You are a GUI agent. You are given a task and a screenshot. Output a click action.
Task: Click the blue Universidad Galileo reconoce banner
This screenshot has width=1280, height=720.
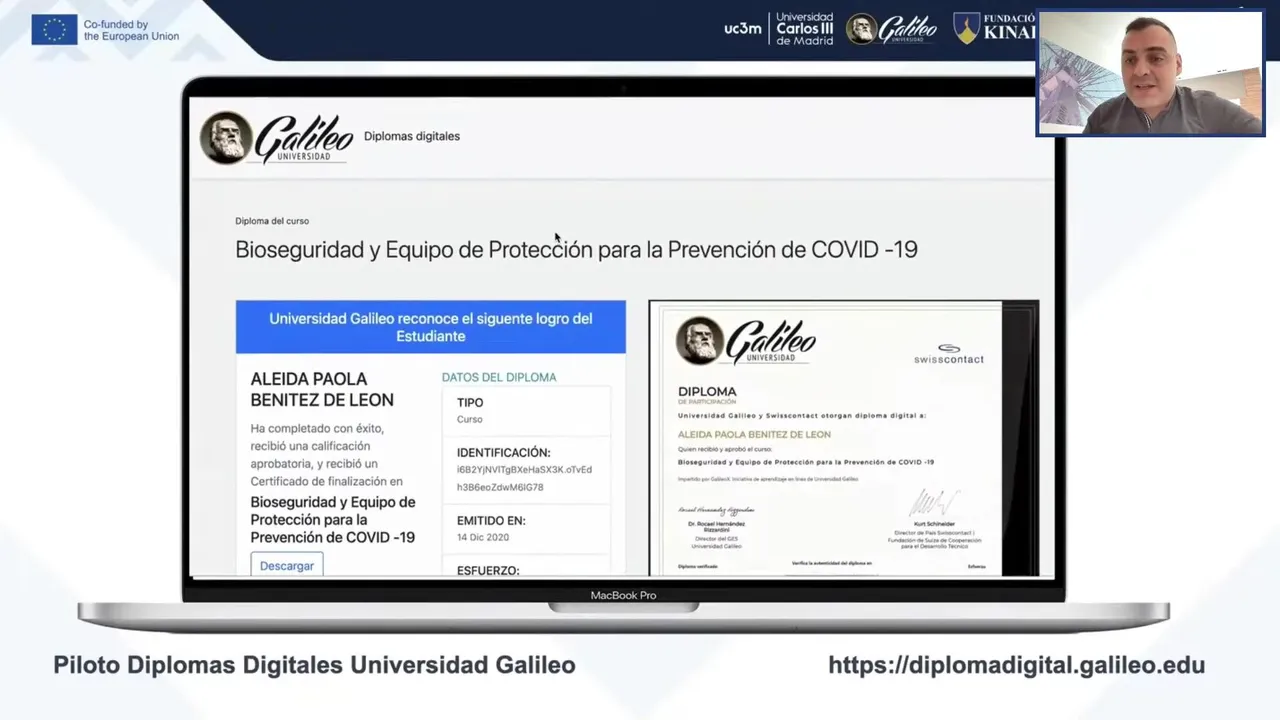[431, 327]
